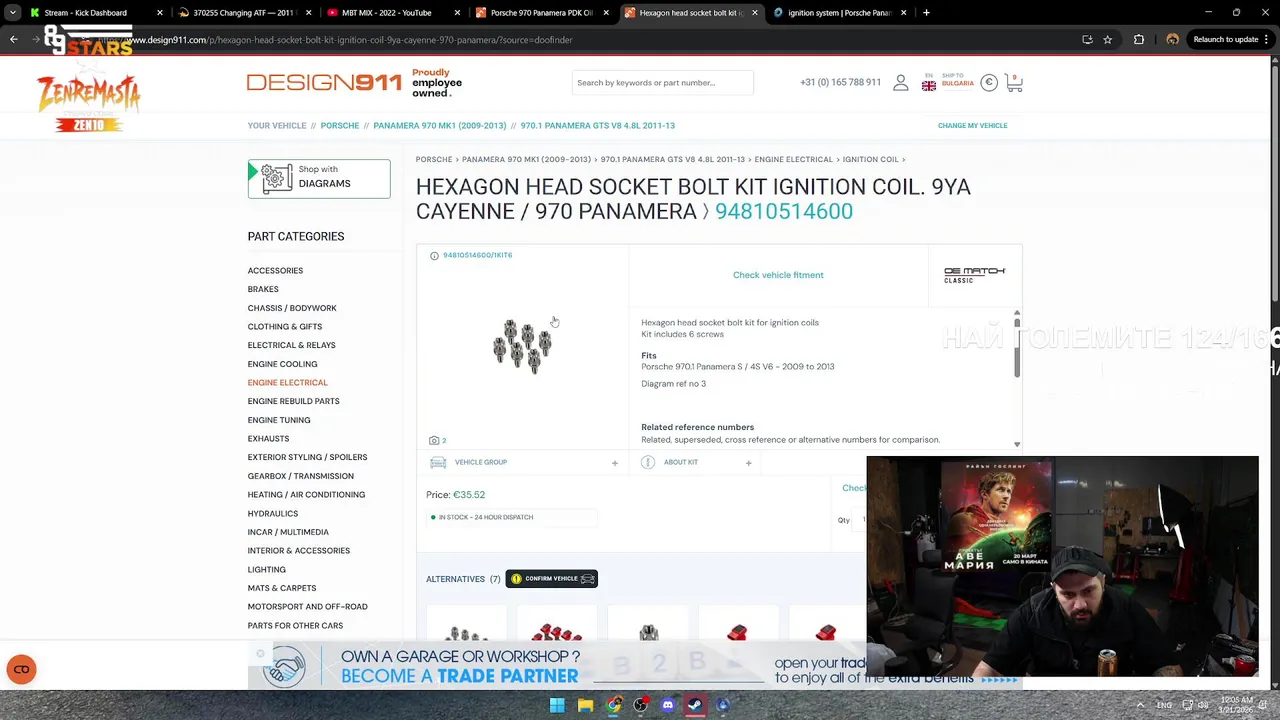Click the Become a Trade Partner banner

point(634,666)
